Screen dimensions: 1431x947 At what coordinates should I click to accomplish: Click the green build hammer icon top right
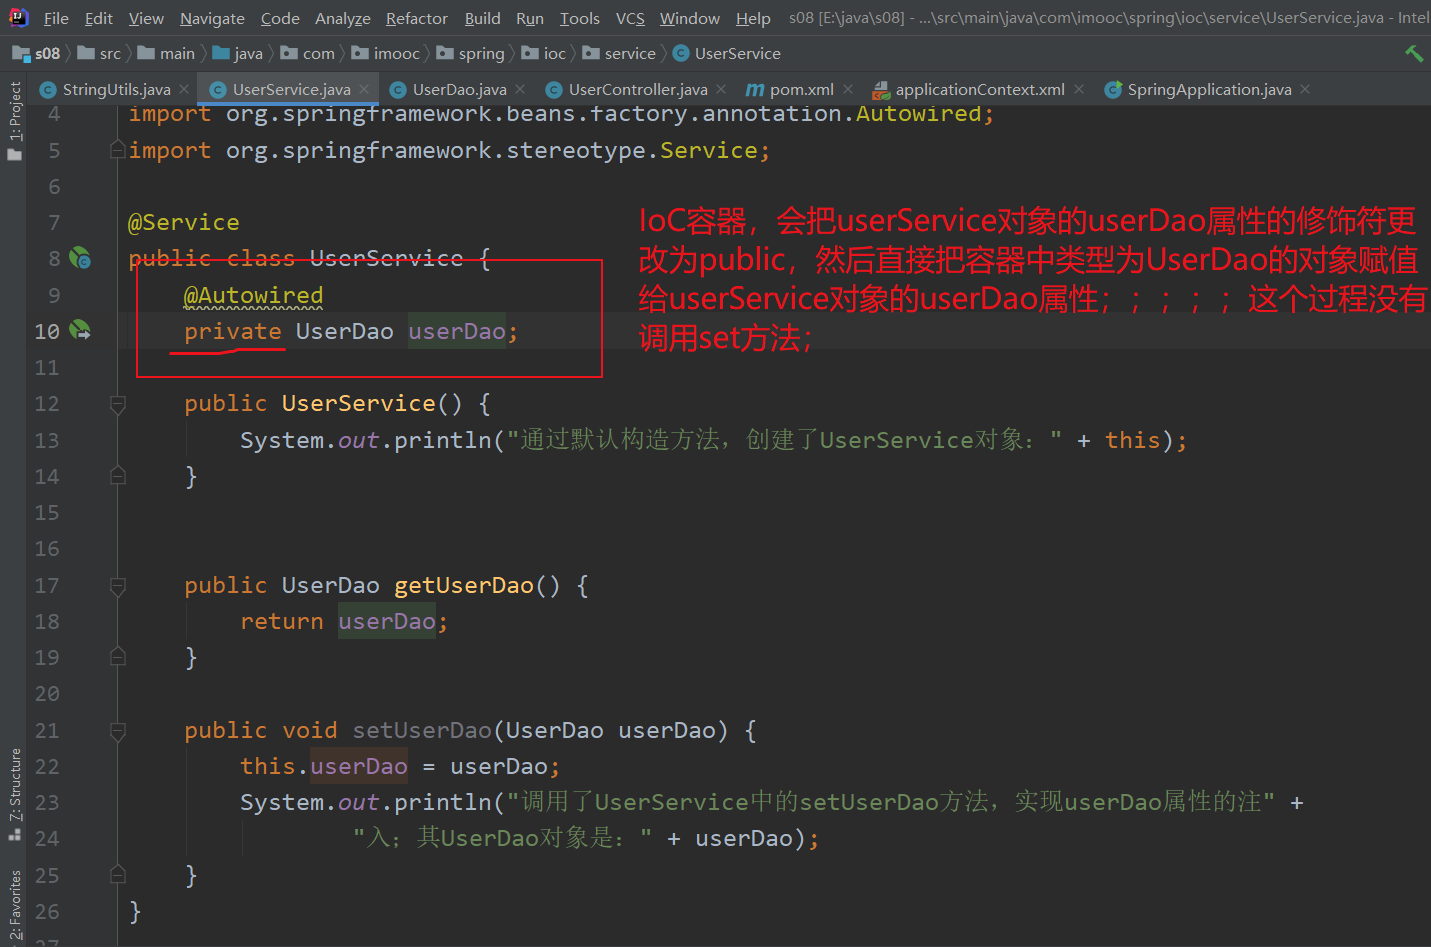(x=1414, y=53)
